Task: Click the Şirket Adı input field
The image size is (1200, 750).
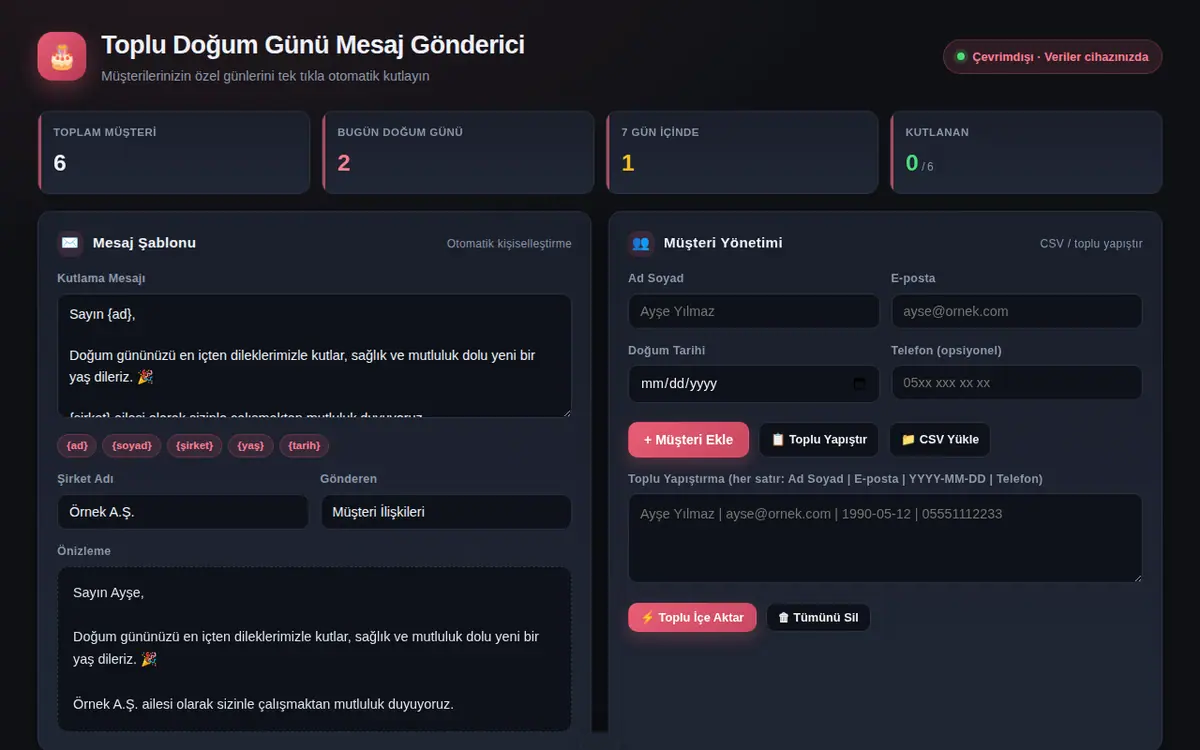Action: tap(183, 512)
